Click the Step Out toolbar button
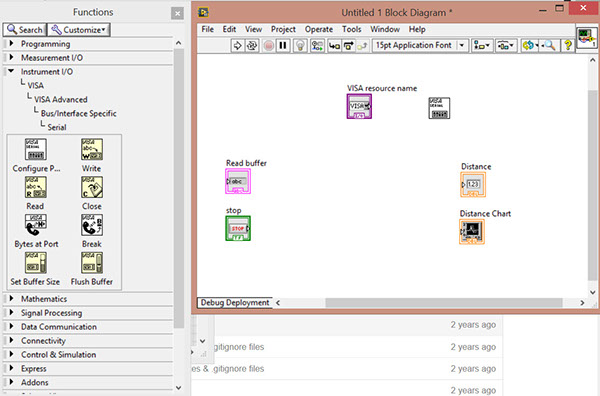The height and width of the screenshot is (396, 600). 362,46
